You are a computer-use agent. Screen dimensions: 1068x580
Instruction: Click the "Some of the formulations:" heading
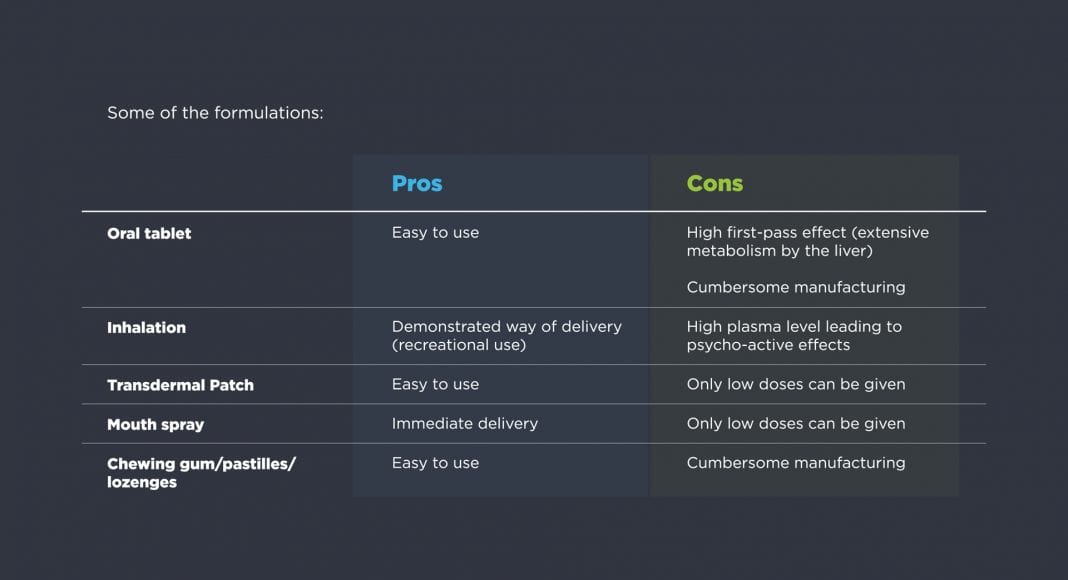point(215,113)
